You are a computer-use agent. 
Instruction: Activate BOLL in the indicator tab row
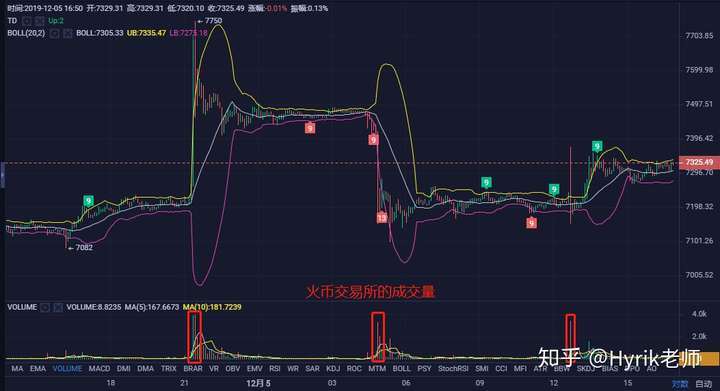(401, 369)
